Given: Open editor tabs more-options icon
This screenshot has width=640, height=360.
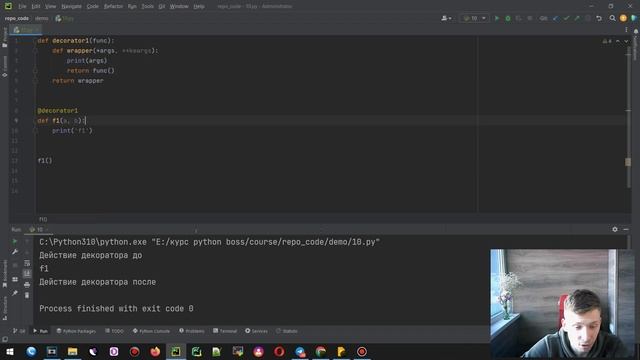Looking at the screenshot, I should (x=626, y=30).
